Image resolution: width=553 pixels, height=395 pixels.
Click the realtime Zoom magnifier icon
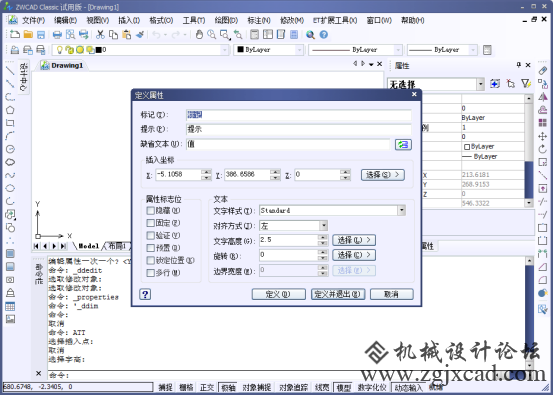pyautogui.click(x=212, y=35)
